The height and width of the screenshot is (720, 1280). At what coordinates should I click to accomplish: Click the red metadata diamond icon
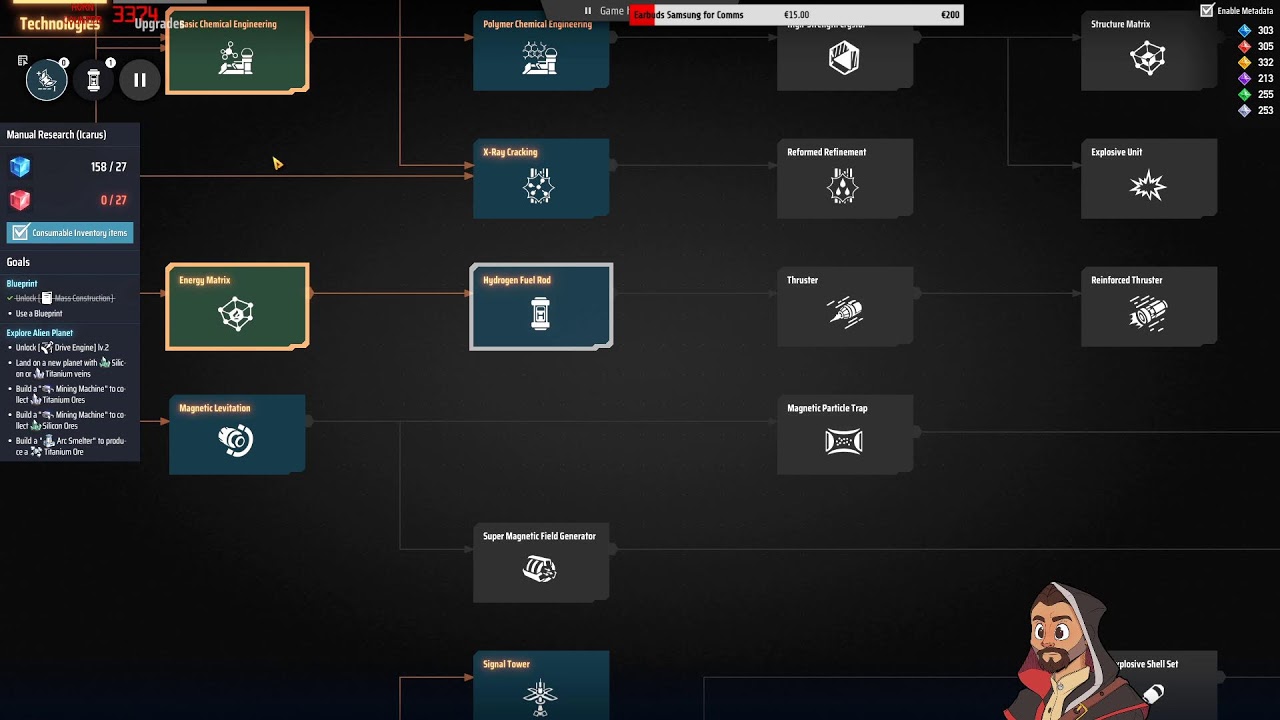point(1244,47)
